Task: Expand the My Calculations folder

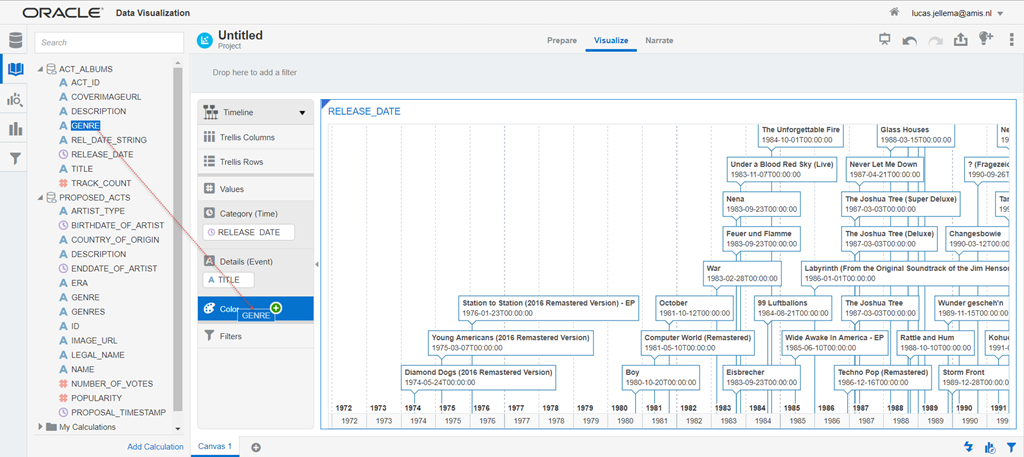Action: pyautogui.click(x=41, y=427)
